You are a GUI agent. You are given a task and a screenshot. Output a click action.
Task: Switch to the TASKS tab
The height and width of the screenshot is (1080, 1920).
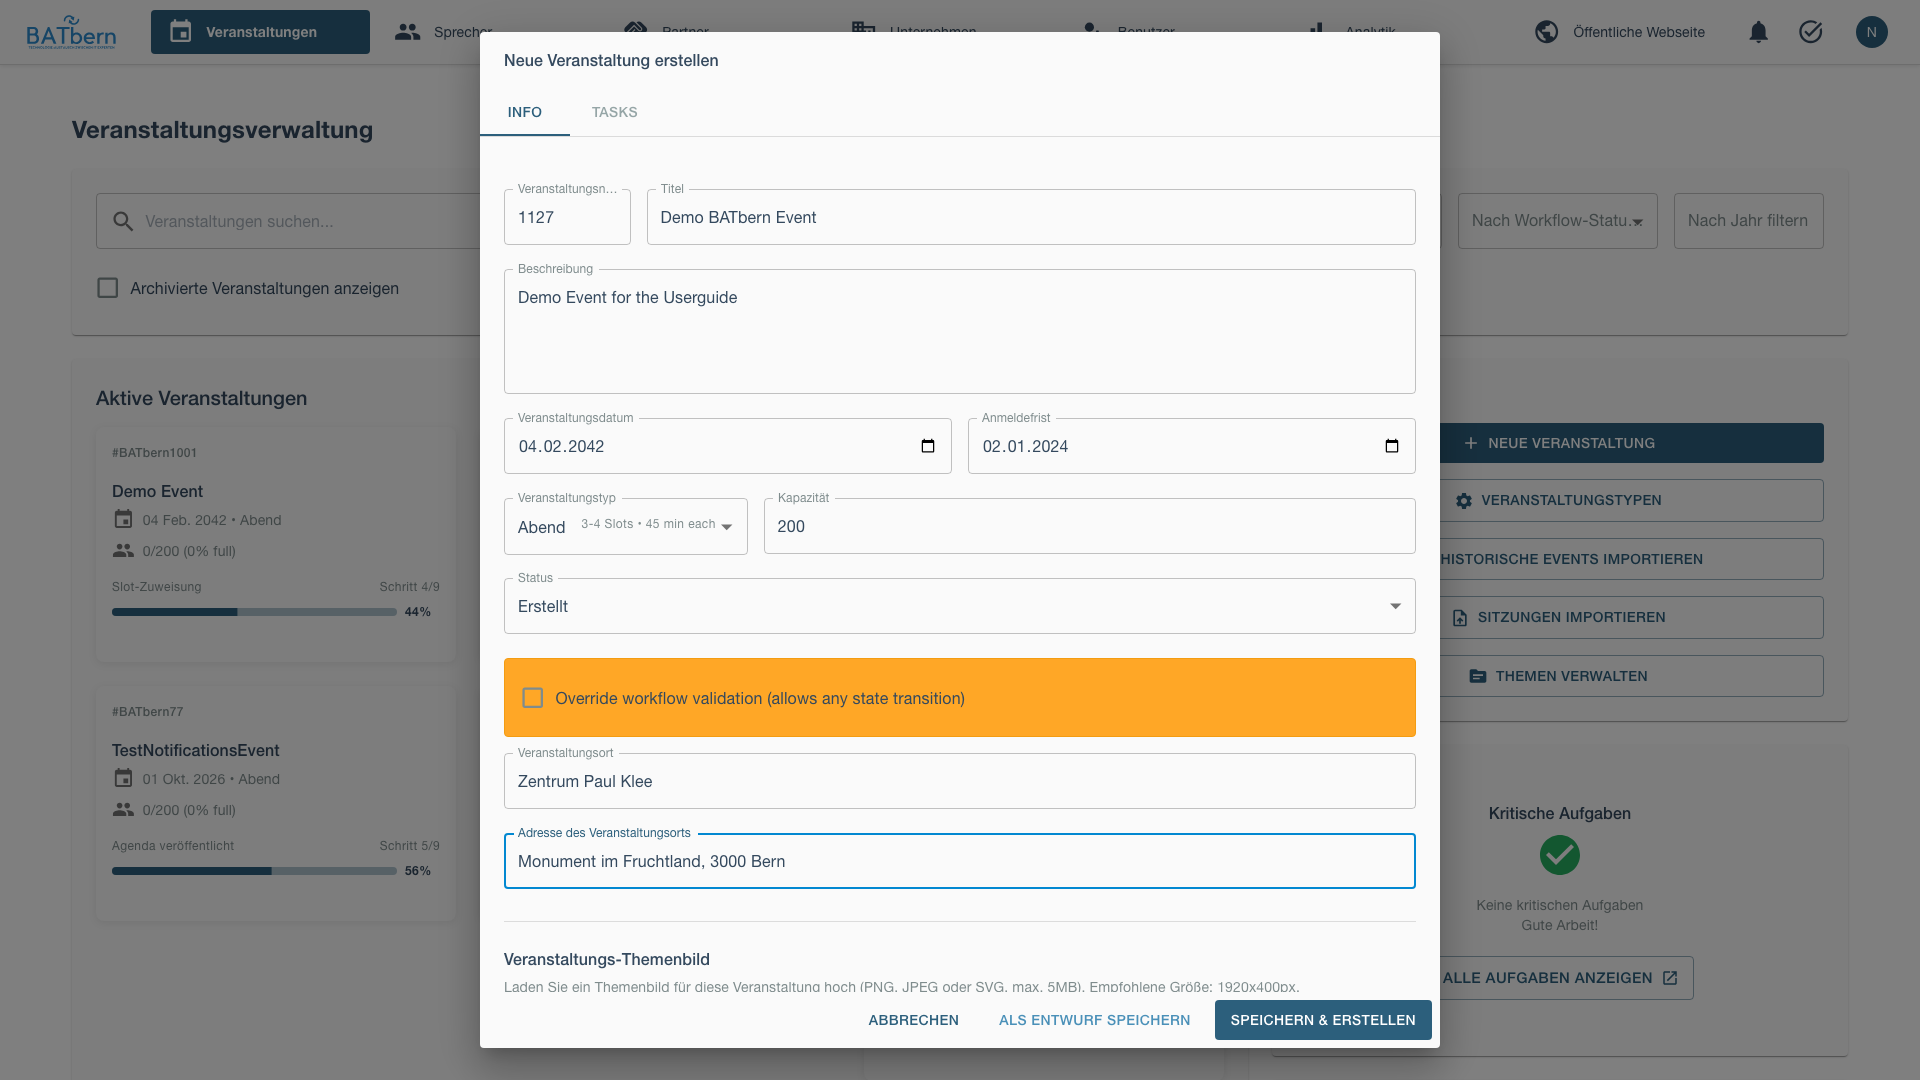pos(614,112)
